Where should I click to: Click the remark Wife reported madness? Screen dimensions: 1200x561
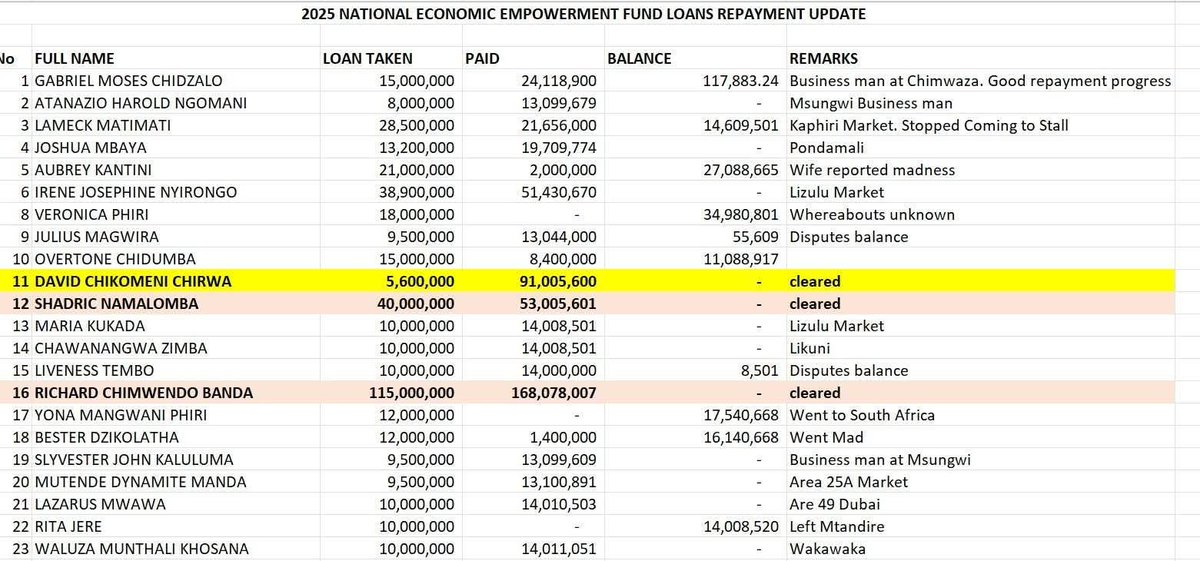(872, 170)
